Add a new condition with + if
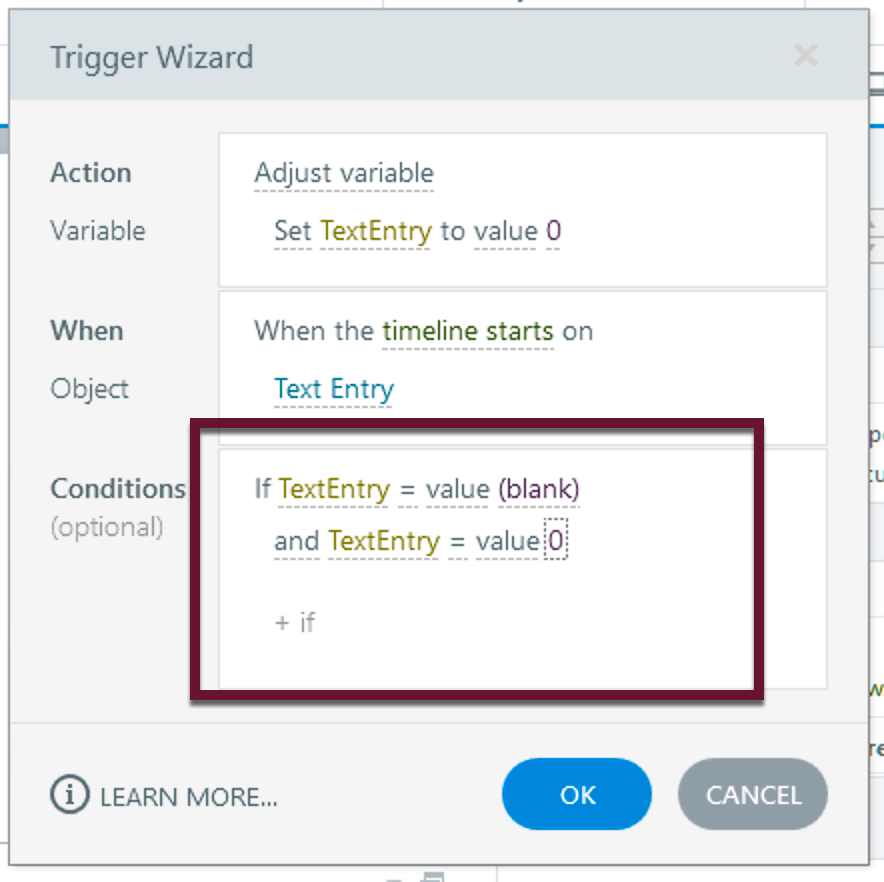This screenshot has width=884, height=882. [x=295, y=622]
